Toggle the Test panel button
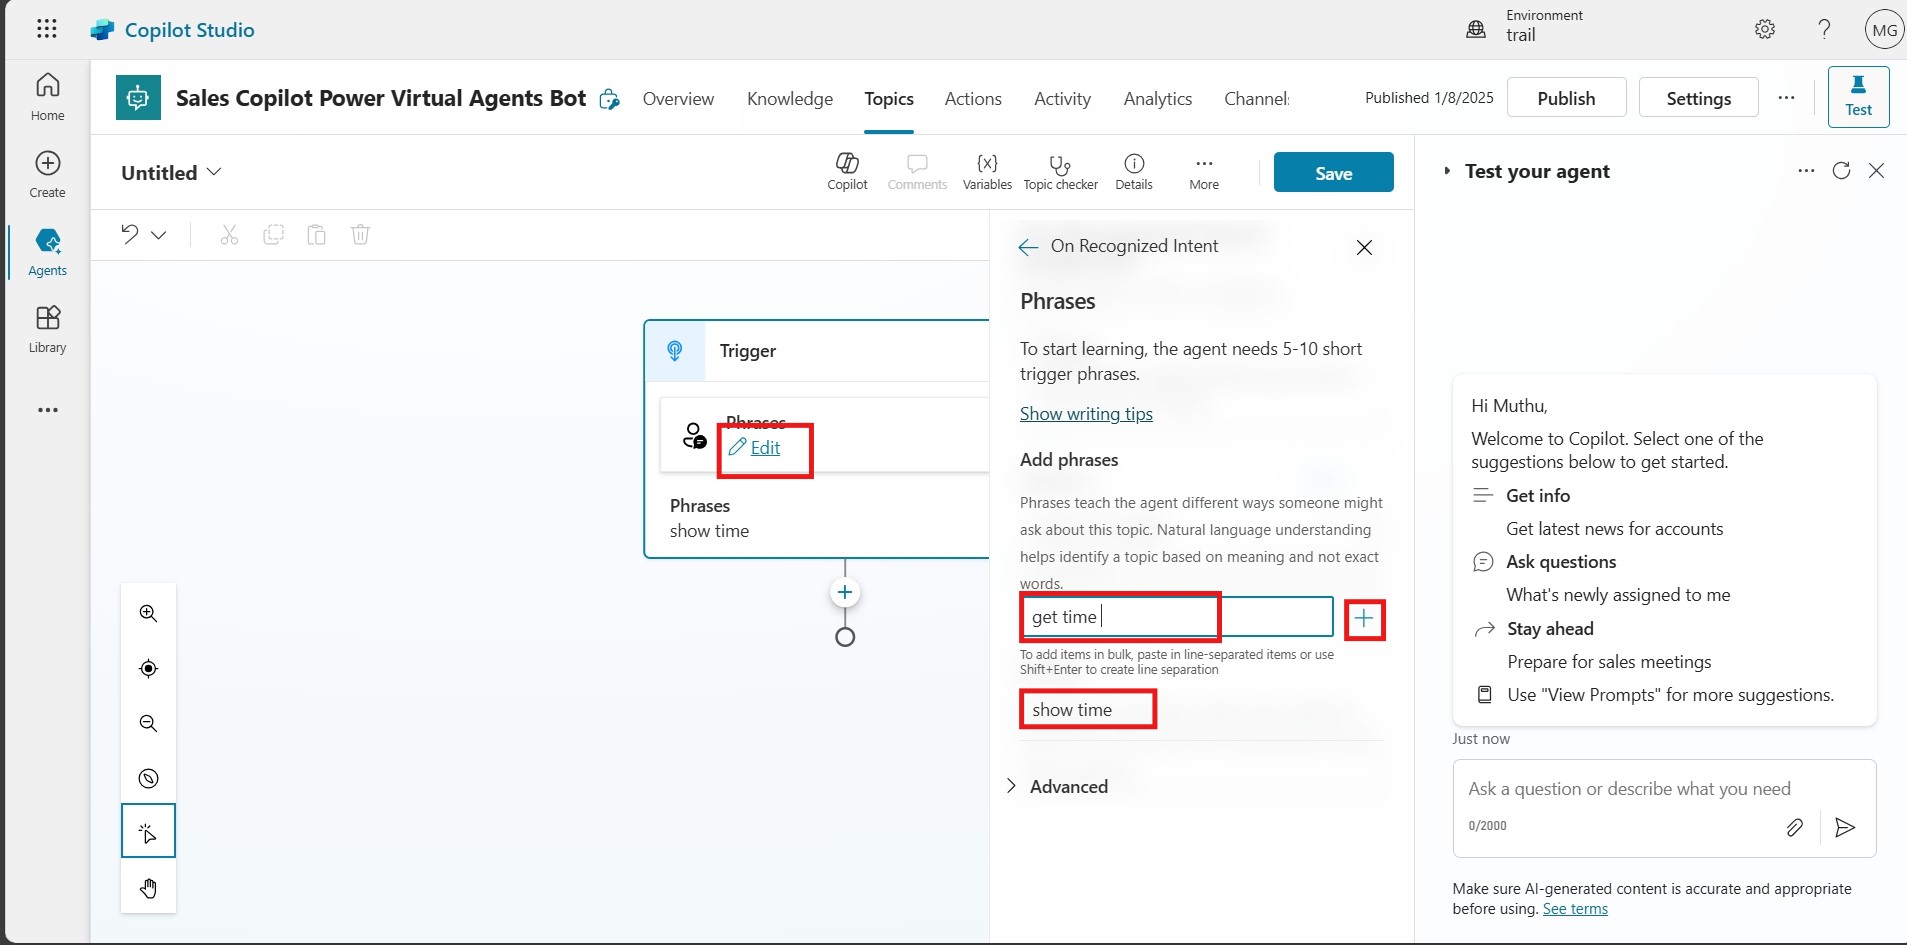This screenshot has height=945, width=1907. [1858, 97]
